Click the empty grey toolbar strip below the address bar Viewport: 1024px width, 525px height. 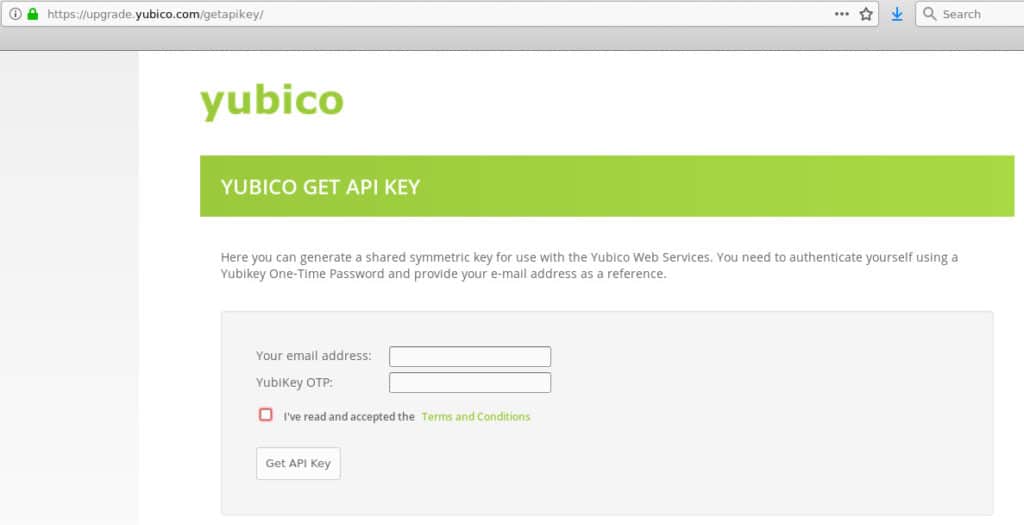pyautogui.click(x=512, y=39)
